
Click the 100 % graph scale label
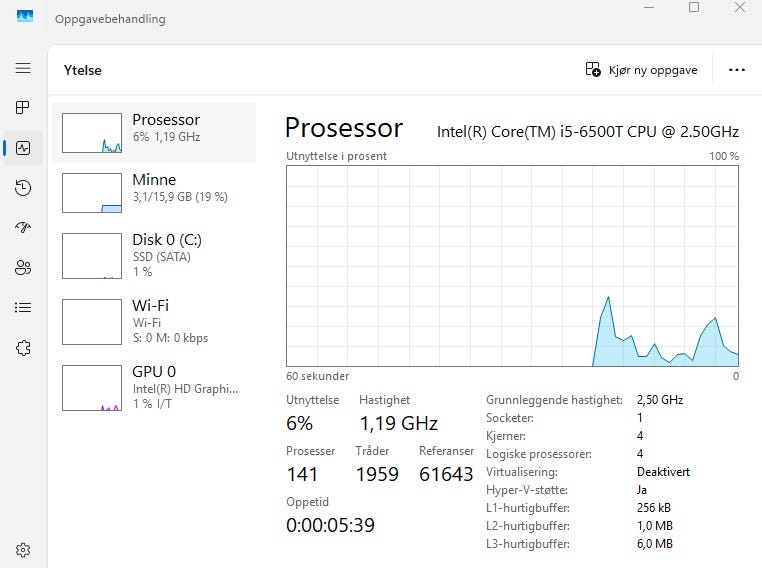pos(724,156)
